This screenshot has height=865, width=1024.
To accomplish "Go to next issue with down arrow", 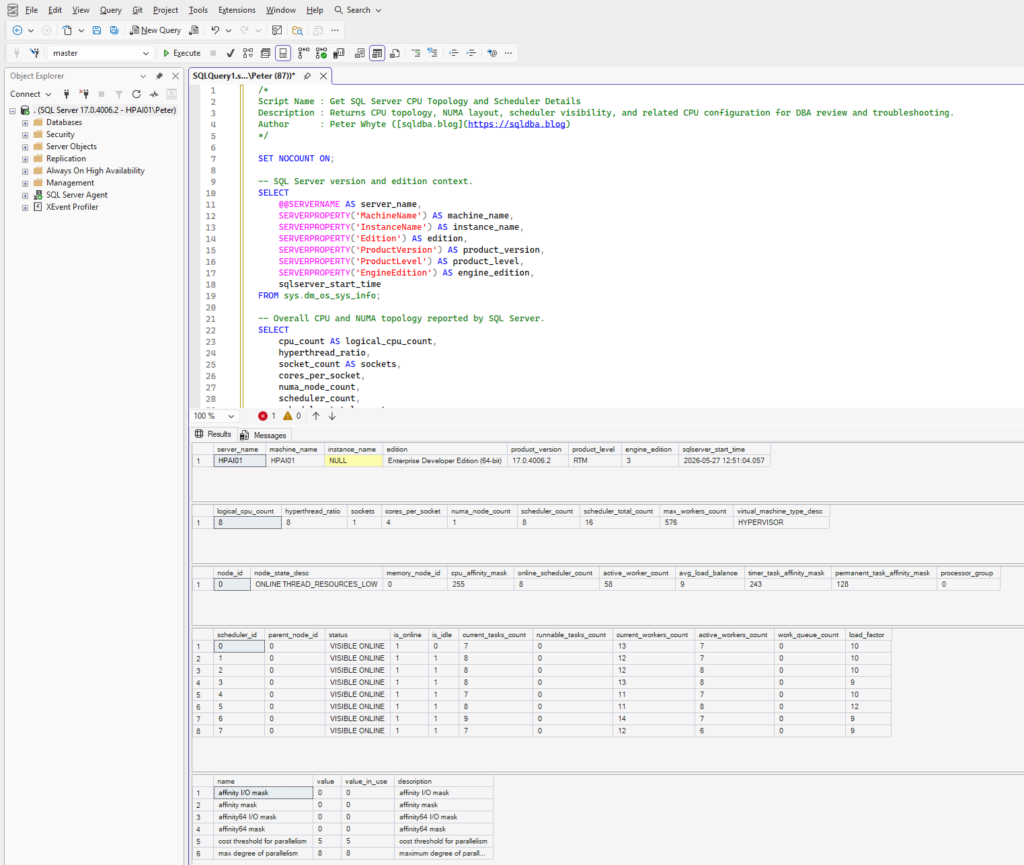I will pos(332,416).
